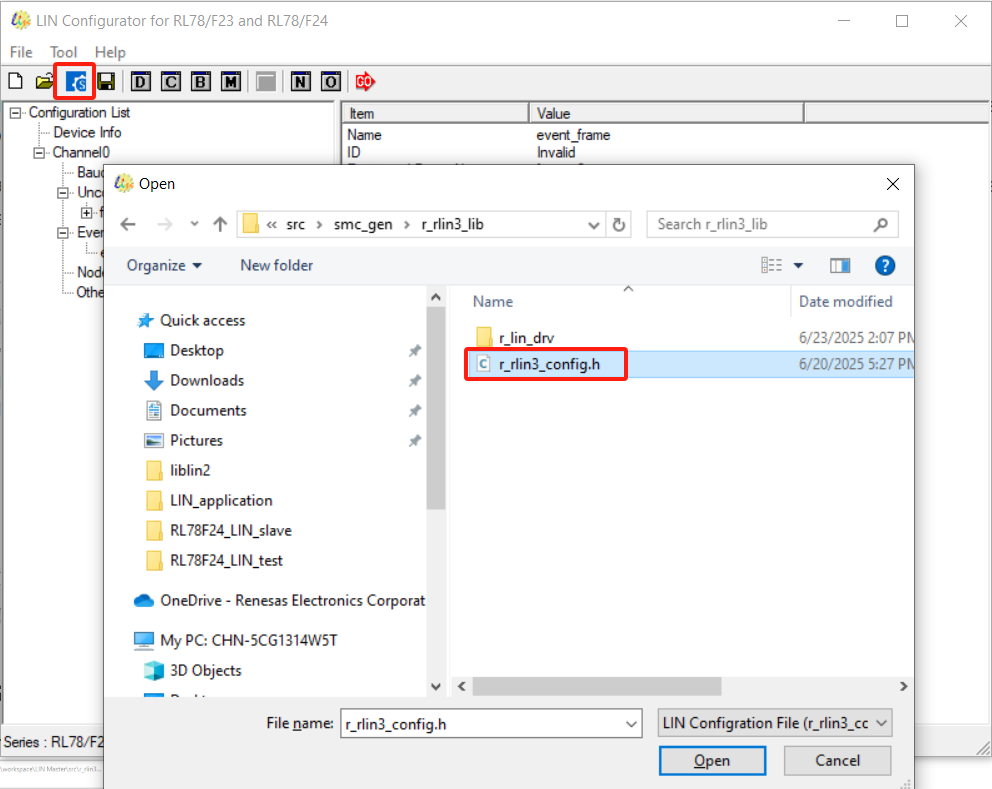Click the 'D' toolbar icon
This screenshot has width=992, height=789.
(x=141, y=82)
